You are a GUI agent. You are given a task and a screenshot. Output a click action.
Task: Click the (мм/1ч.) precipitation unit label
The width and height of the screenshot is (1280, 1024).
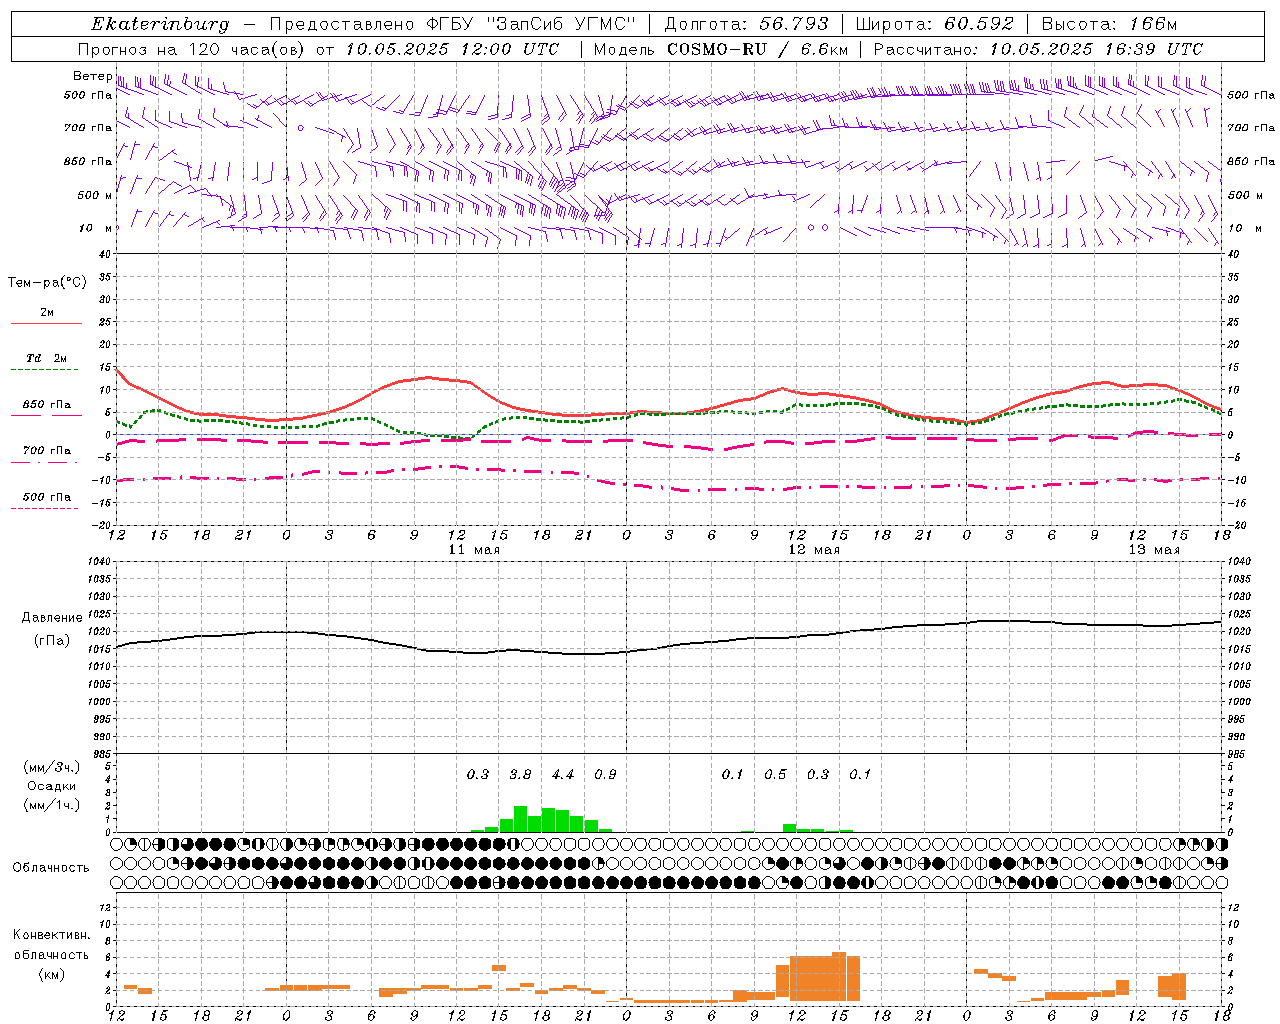click(x=52, y=805)
